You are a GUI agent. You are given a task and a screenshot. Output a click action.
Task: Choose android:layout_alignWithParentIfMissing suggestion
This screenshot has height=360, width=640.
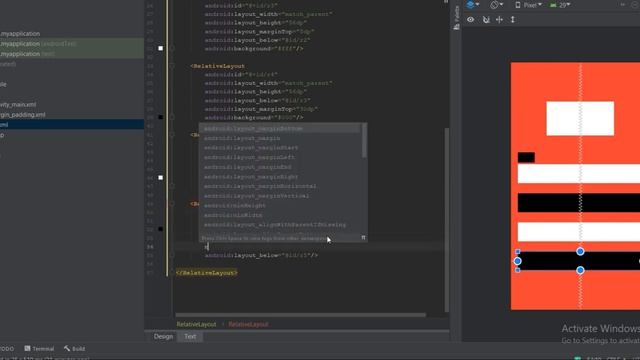280,225
